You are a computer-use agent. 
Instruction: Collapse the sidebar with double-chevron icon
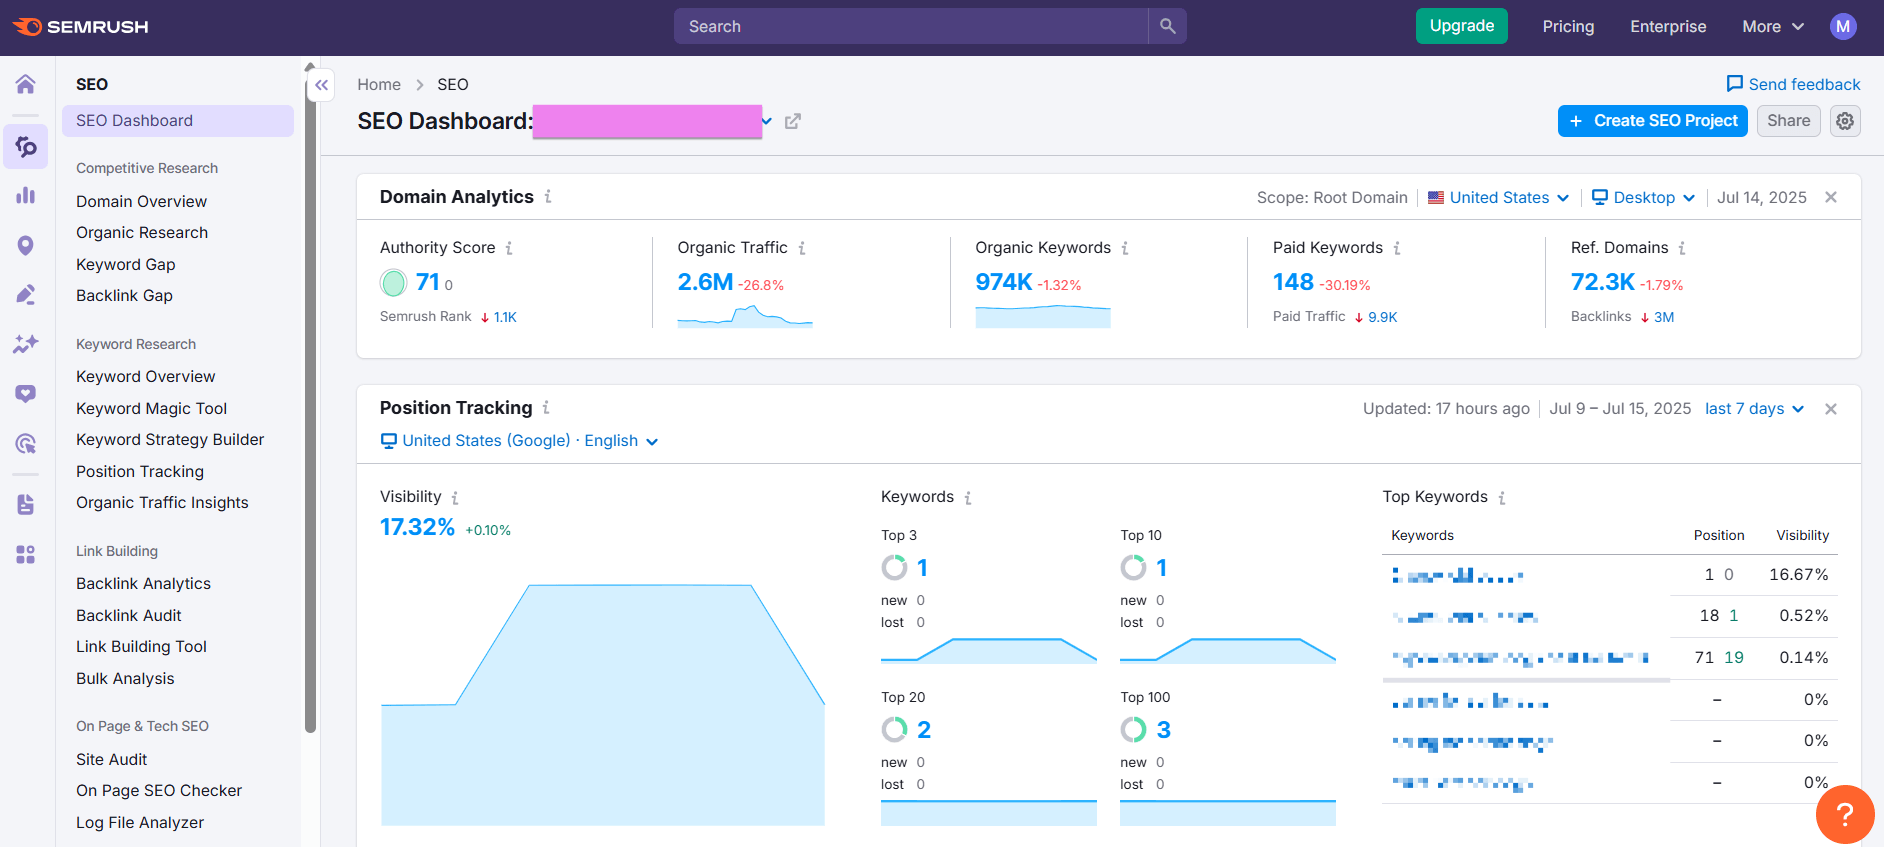321,85
